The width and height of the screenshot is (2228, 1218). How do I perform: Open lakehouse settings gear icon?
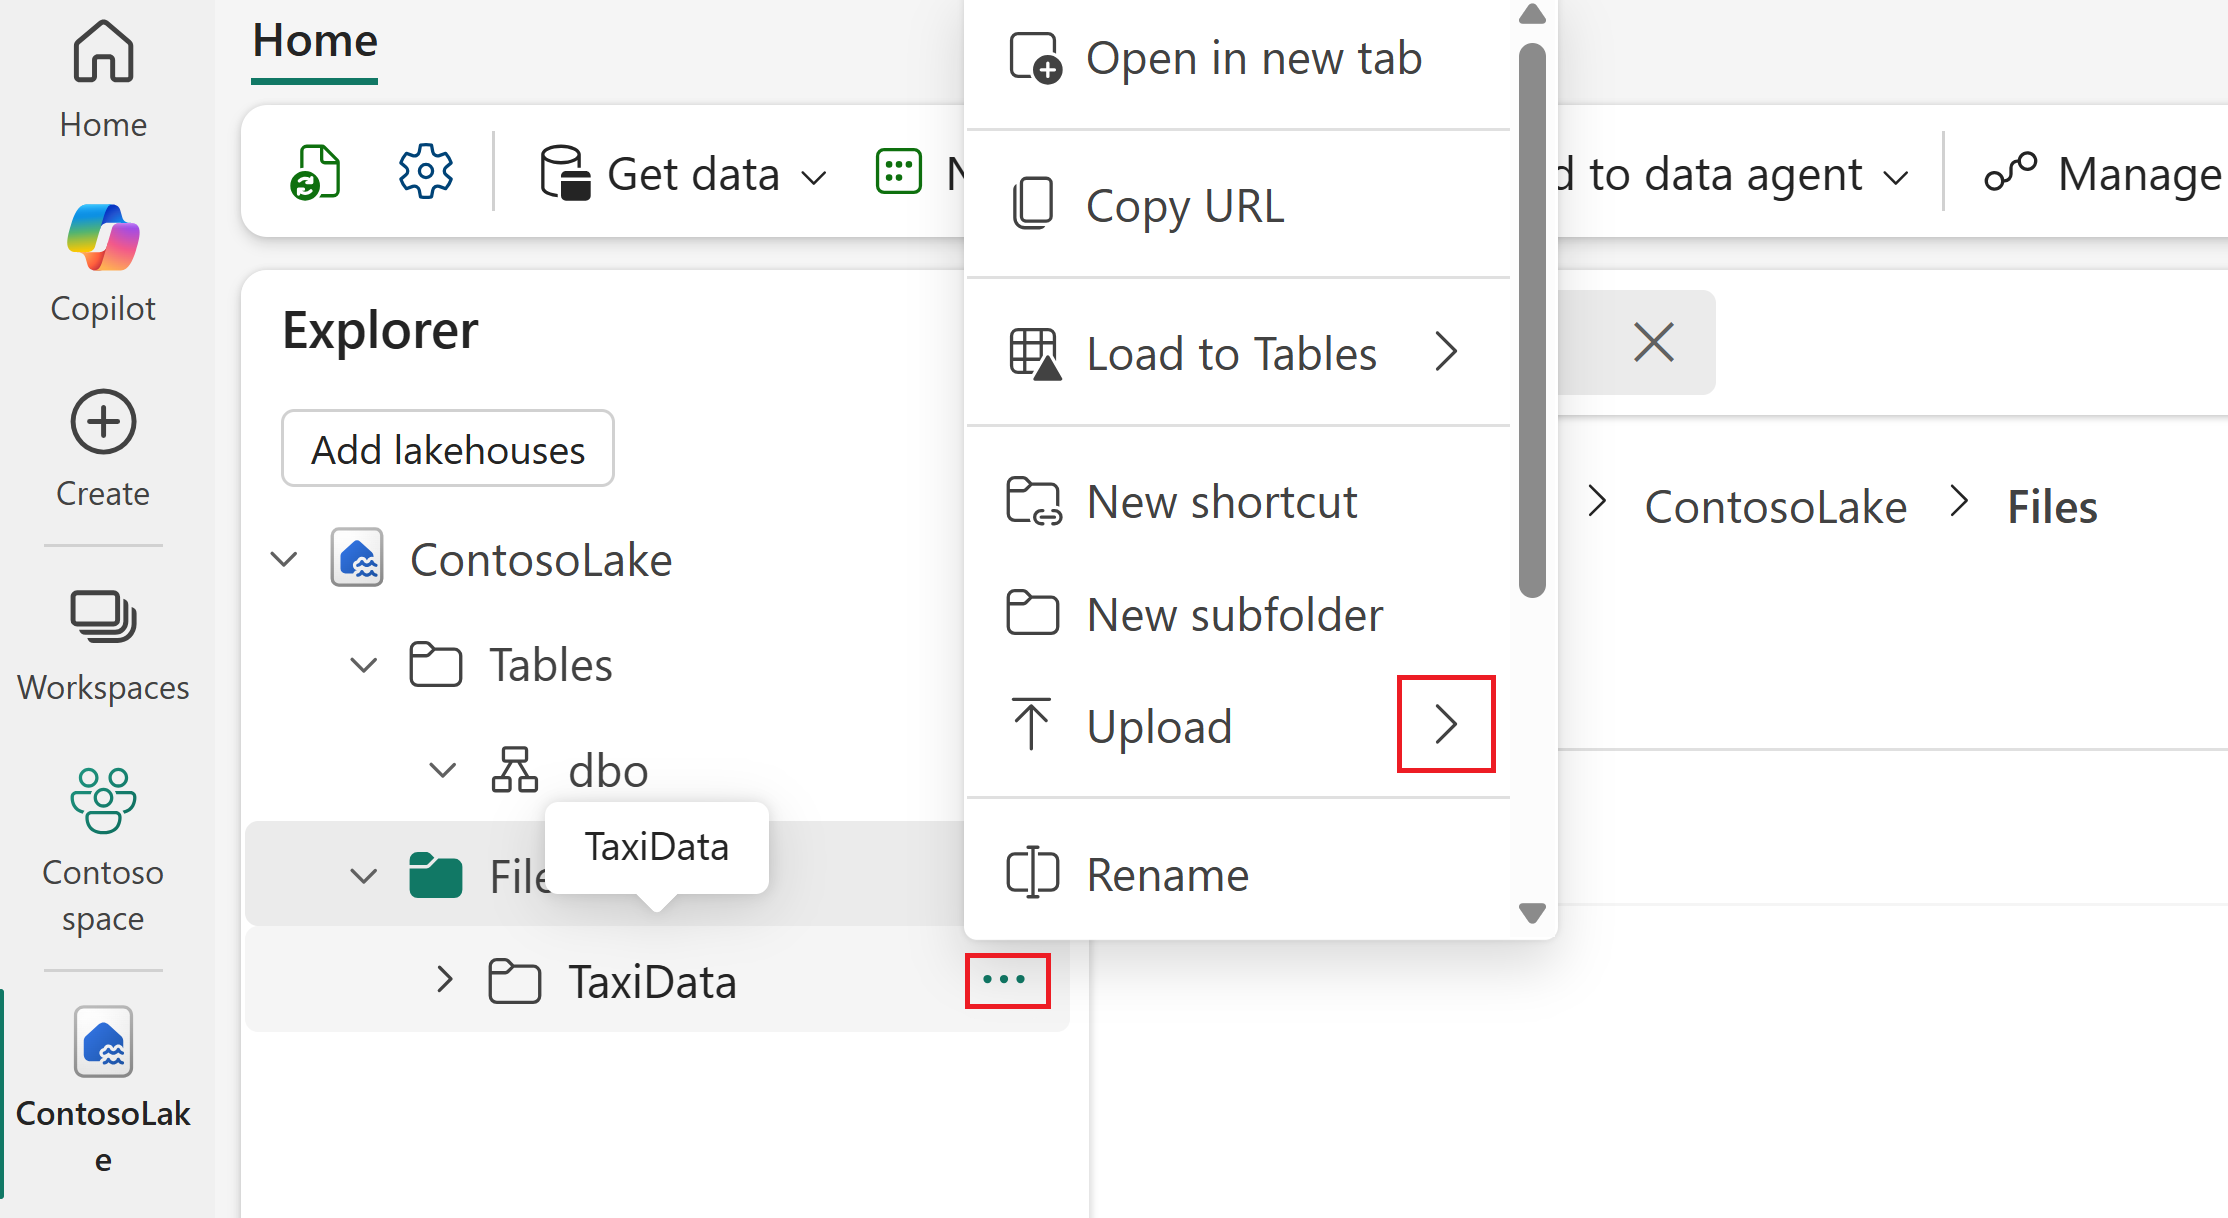click(425, 172)
